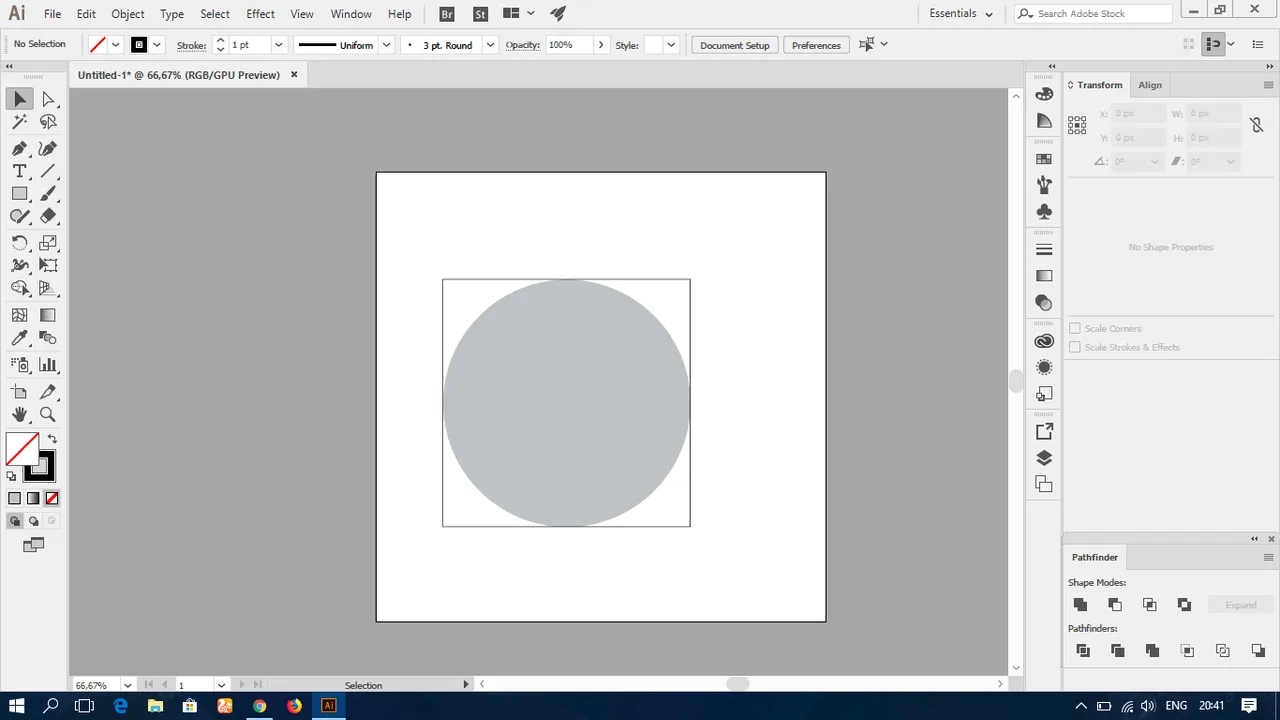Open the Window menu
Viewport: 1280px width, 720px height.
[351, 14]
